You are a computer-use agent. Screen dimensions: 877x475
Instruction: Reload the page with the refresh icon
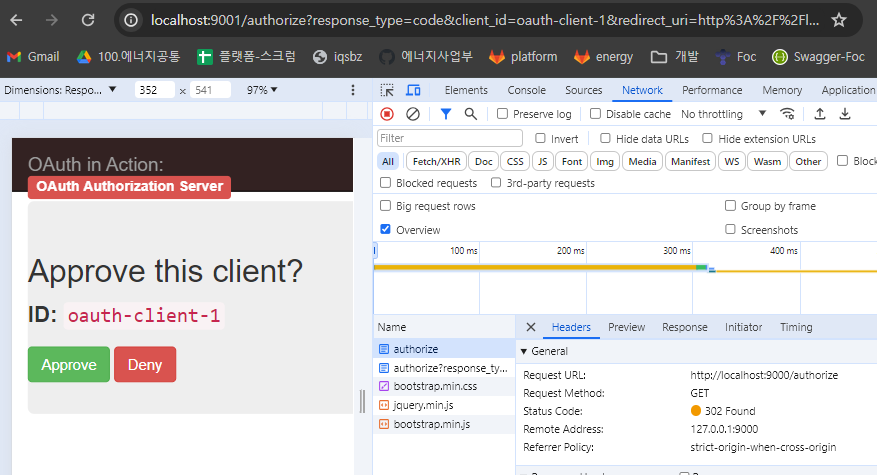coord(88,21)
